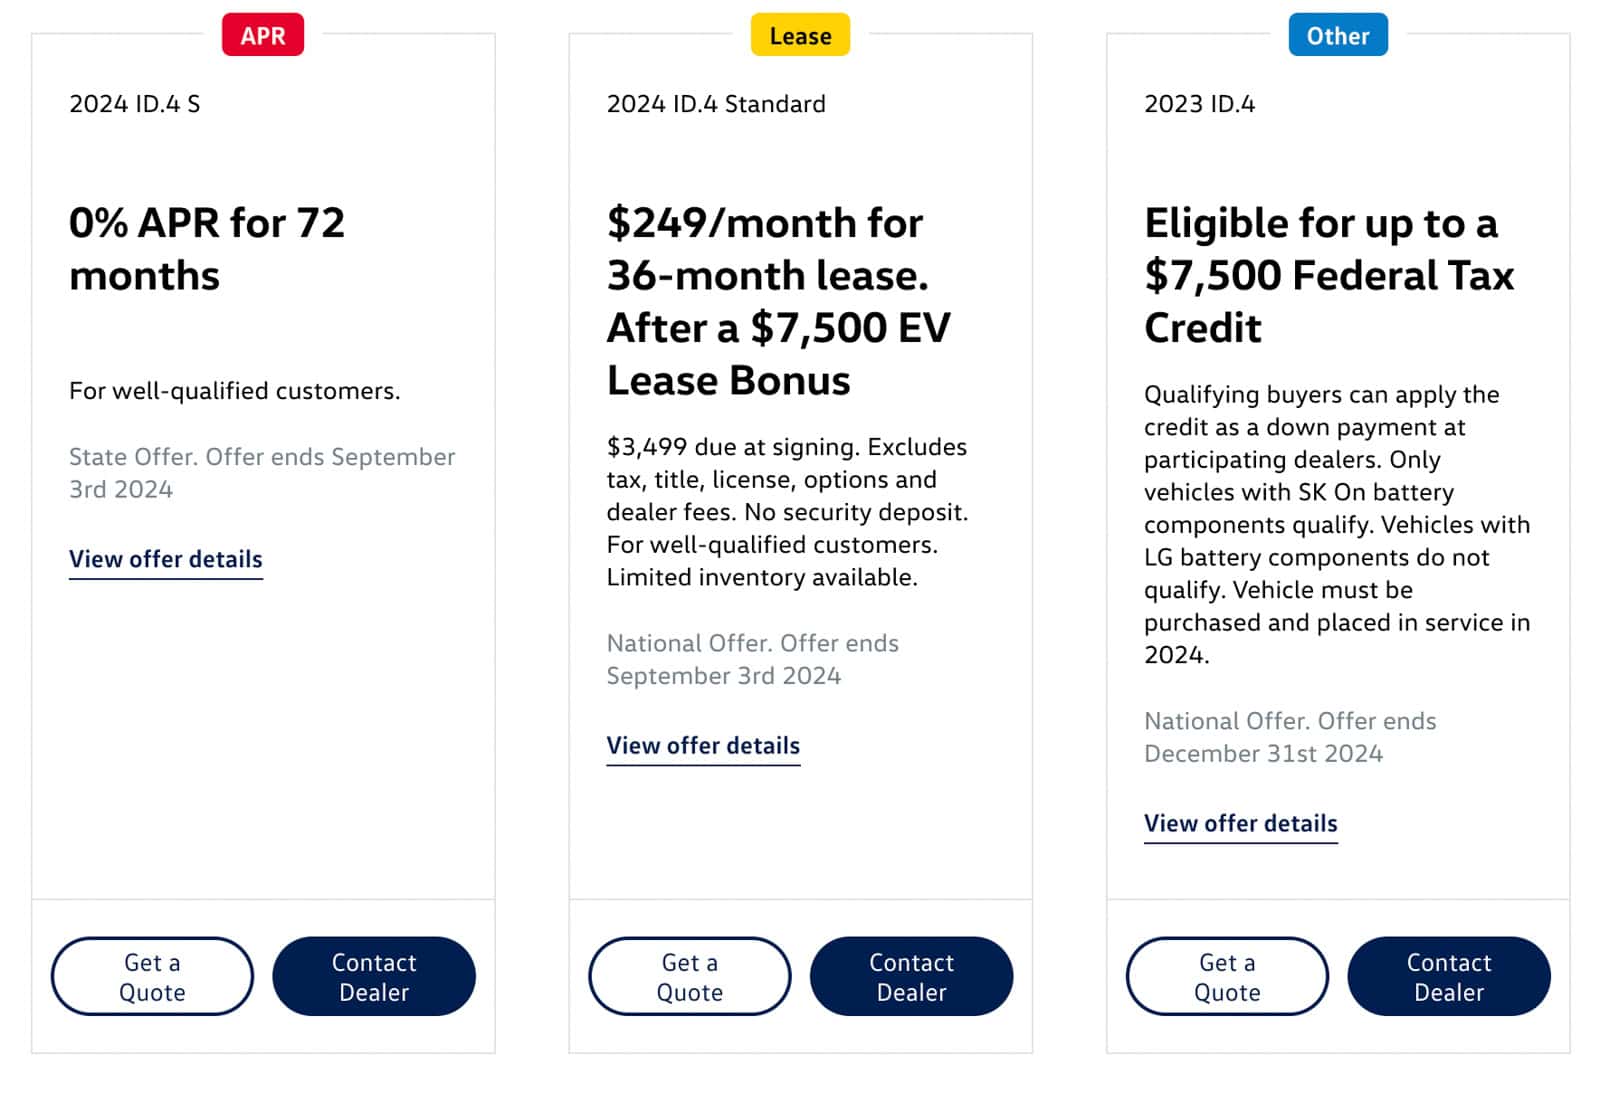View offer details for Federal Tax Credit offer
Image resolution: width=1600 pixels, height=1093 pixels.
click(x=1240, y=823)
